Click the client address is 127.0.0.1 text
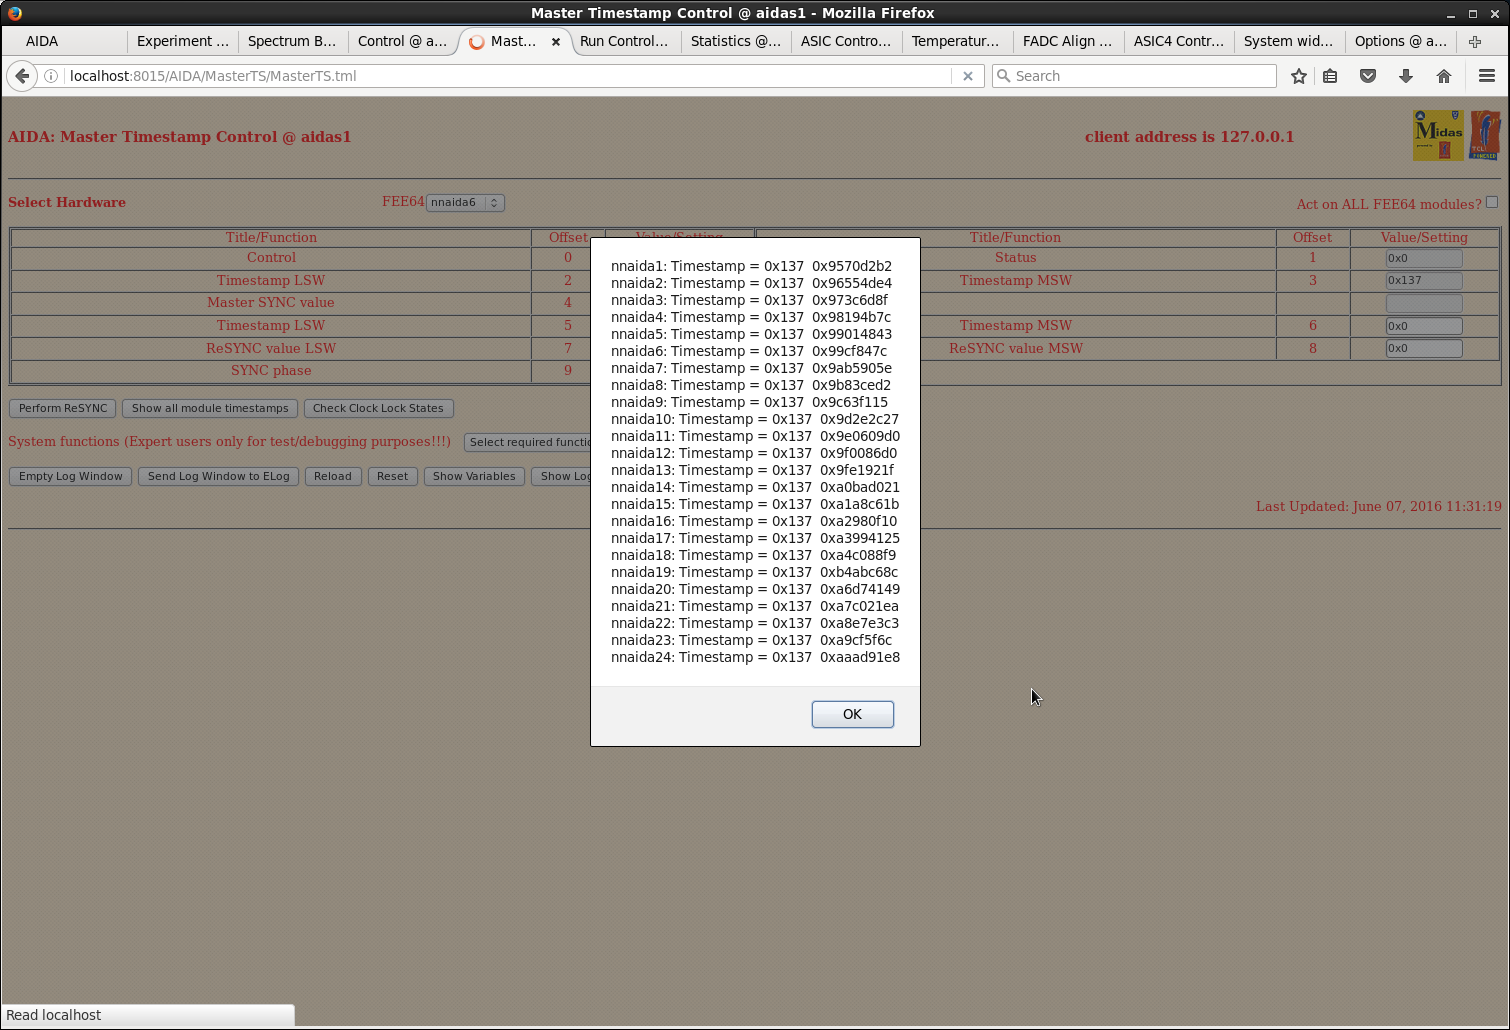The image size is (1510, 1030). [x=1189, y=137]
